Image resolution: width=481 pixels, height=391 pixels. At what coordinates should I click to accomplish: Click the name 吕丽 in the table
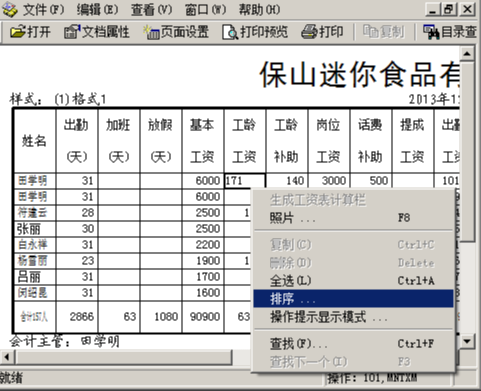[29, 277]
